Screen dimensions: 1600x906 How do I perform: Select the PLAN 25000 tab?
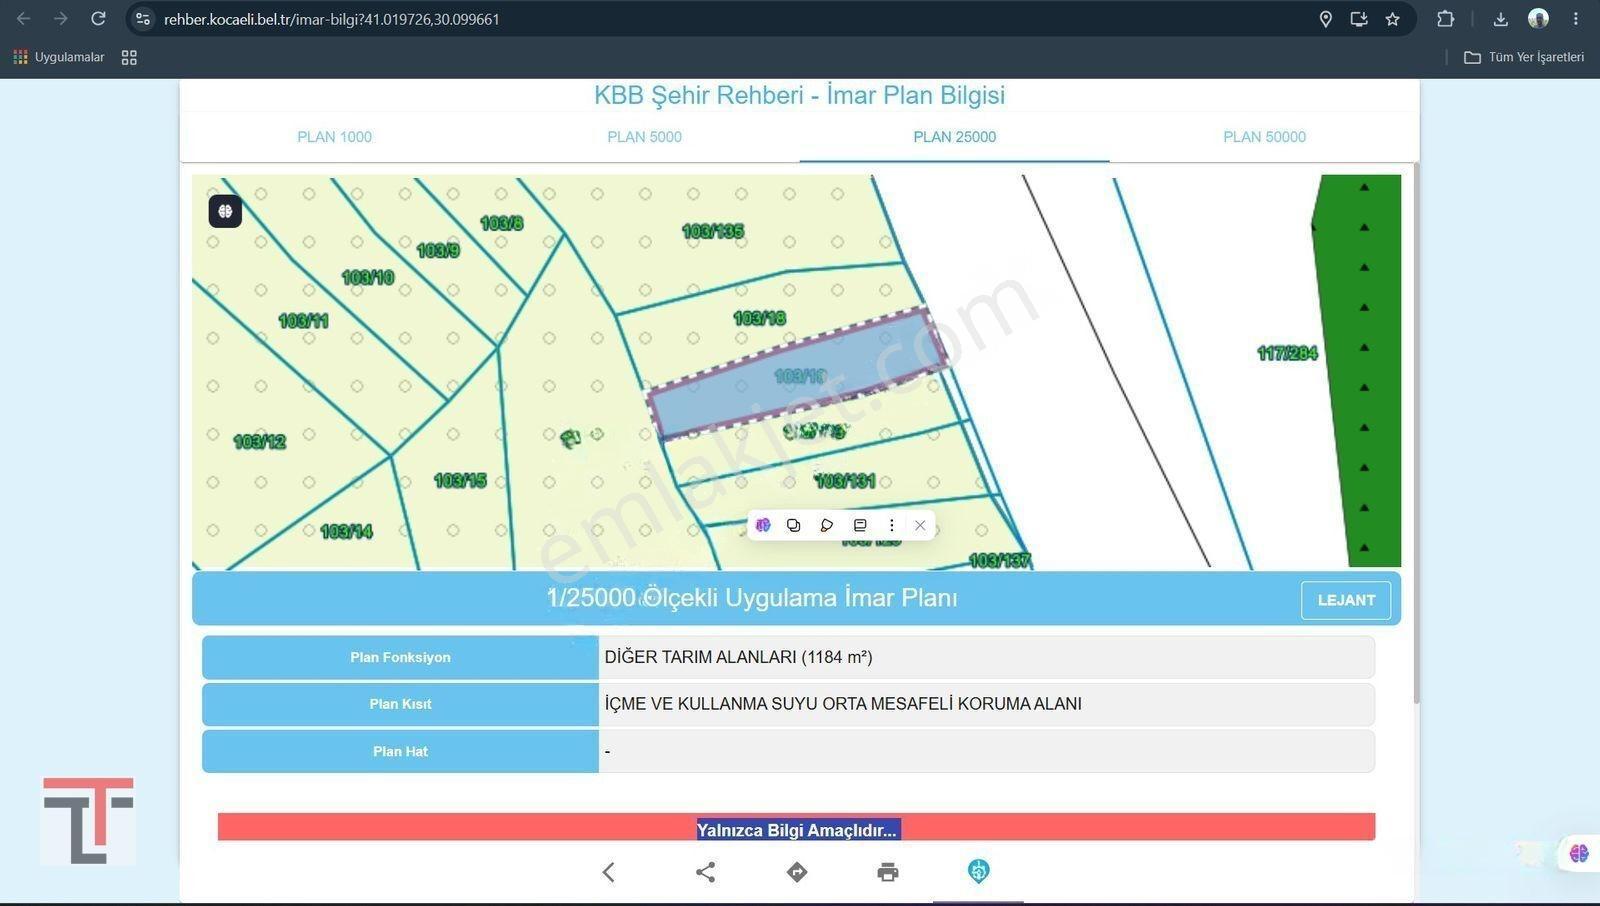click(x=954, y=137)
